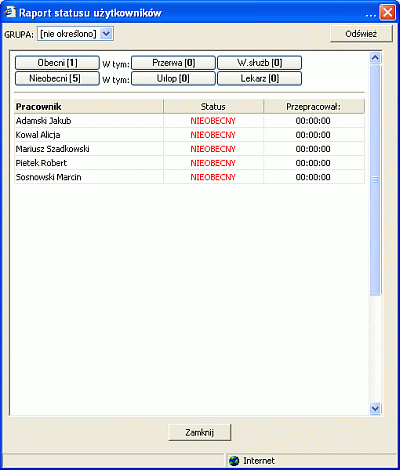400x470 pixels.
Task: Click the scroll down arrow
Action: 375,408
